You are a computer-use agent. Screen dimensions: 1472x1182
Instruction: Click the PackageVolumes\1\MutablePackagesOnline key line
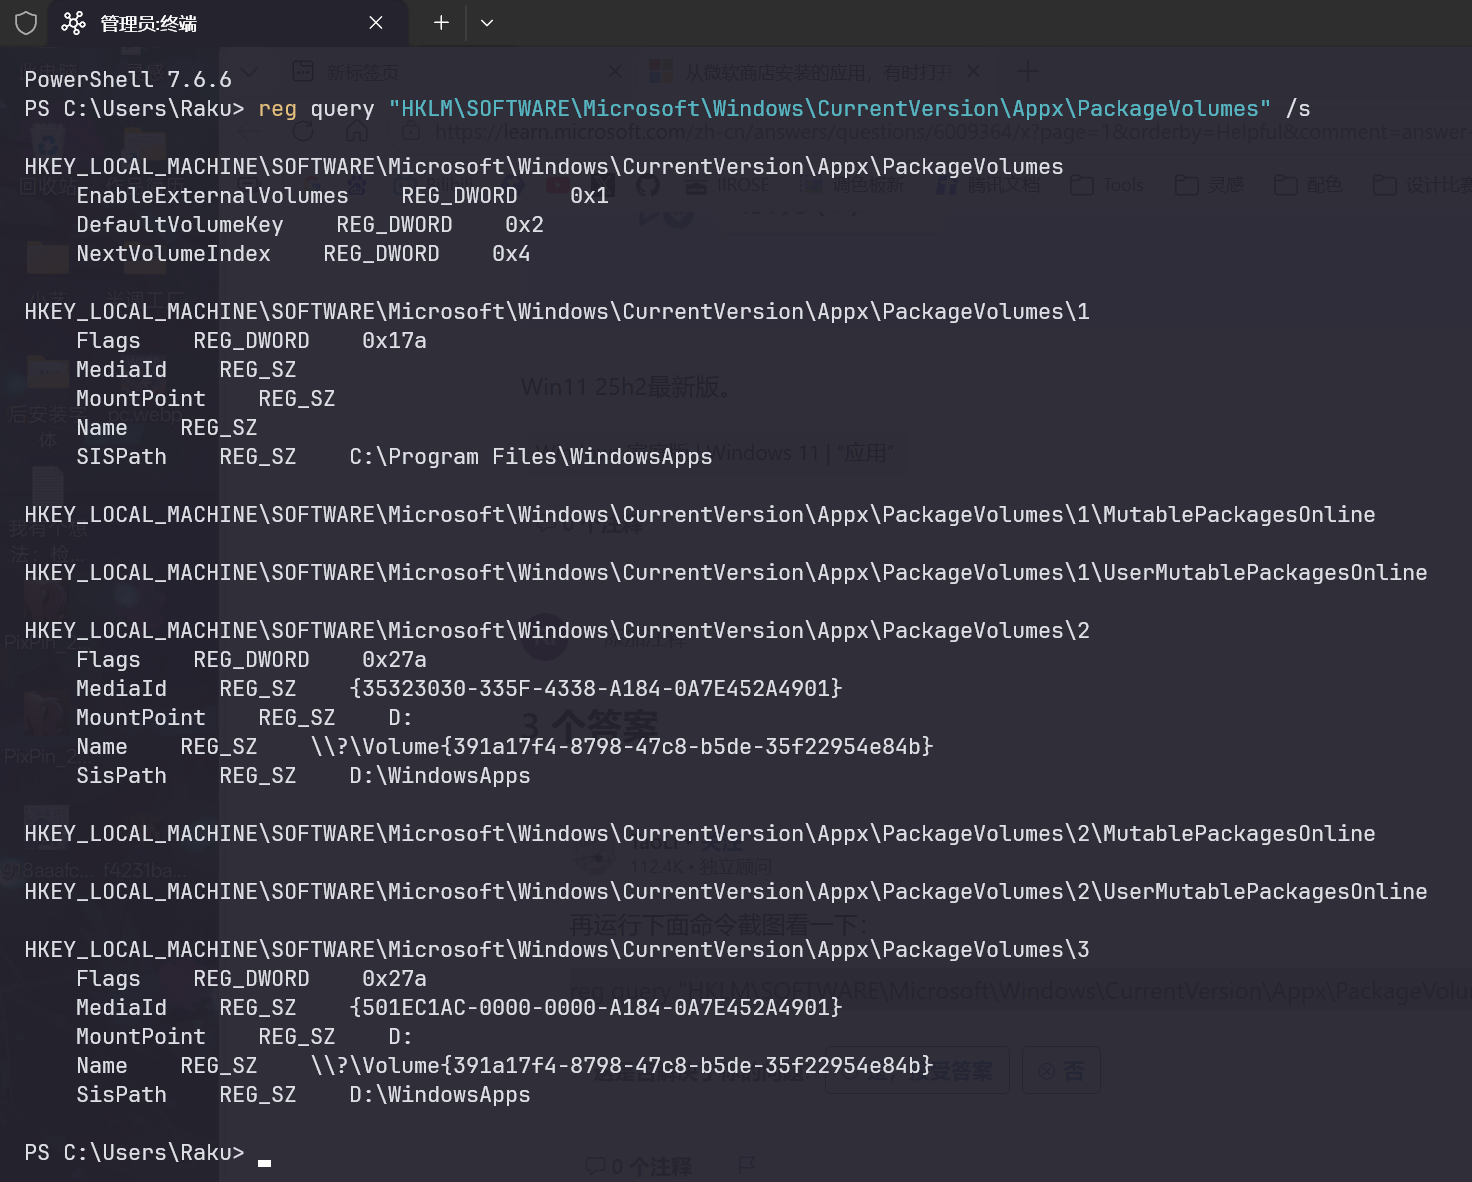click(x=700, y=515)
